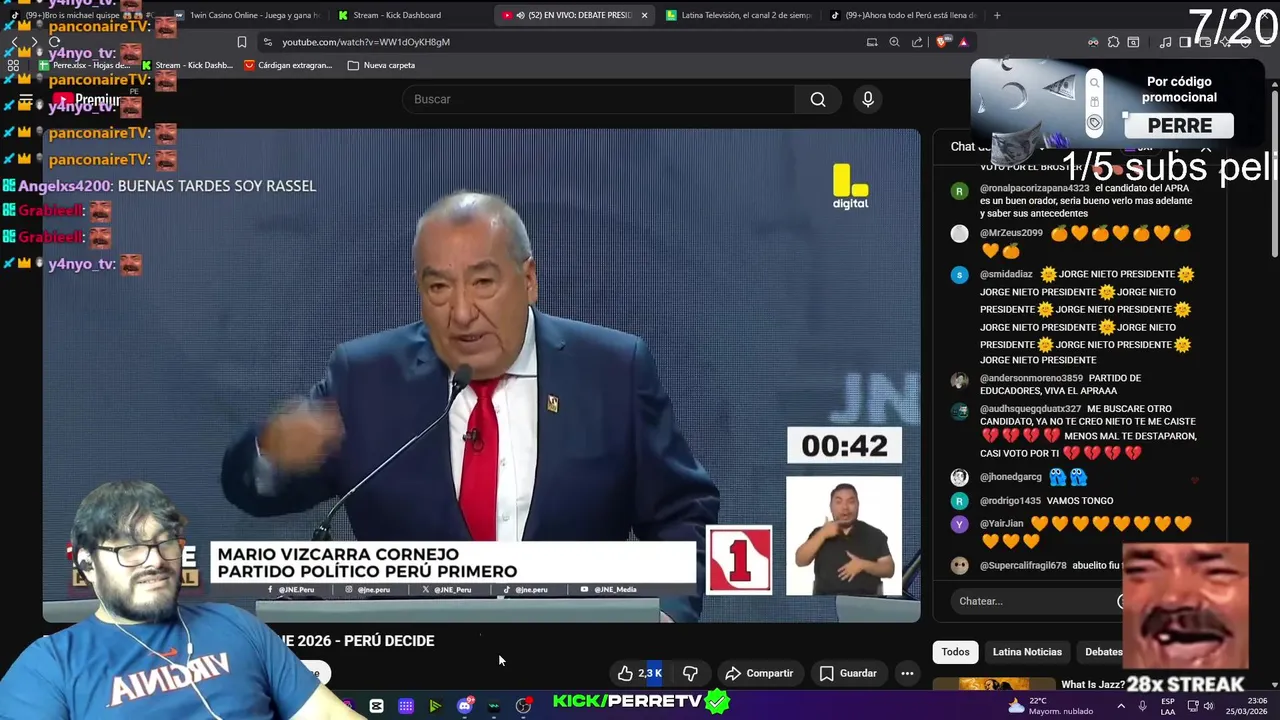Open the screen cast icon in address bar
1280x720 pixels.
[872, 42]
